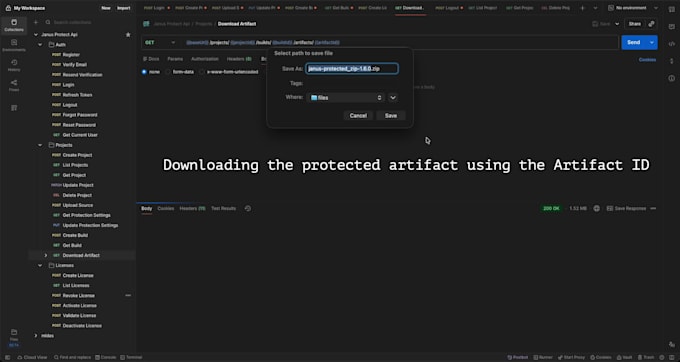Open the GET method dropdown
This screenshot has height=362, width=680.
160,42
